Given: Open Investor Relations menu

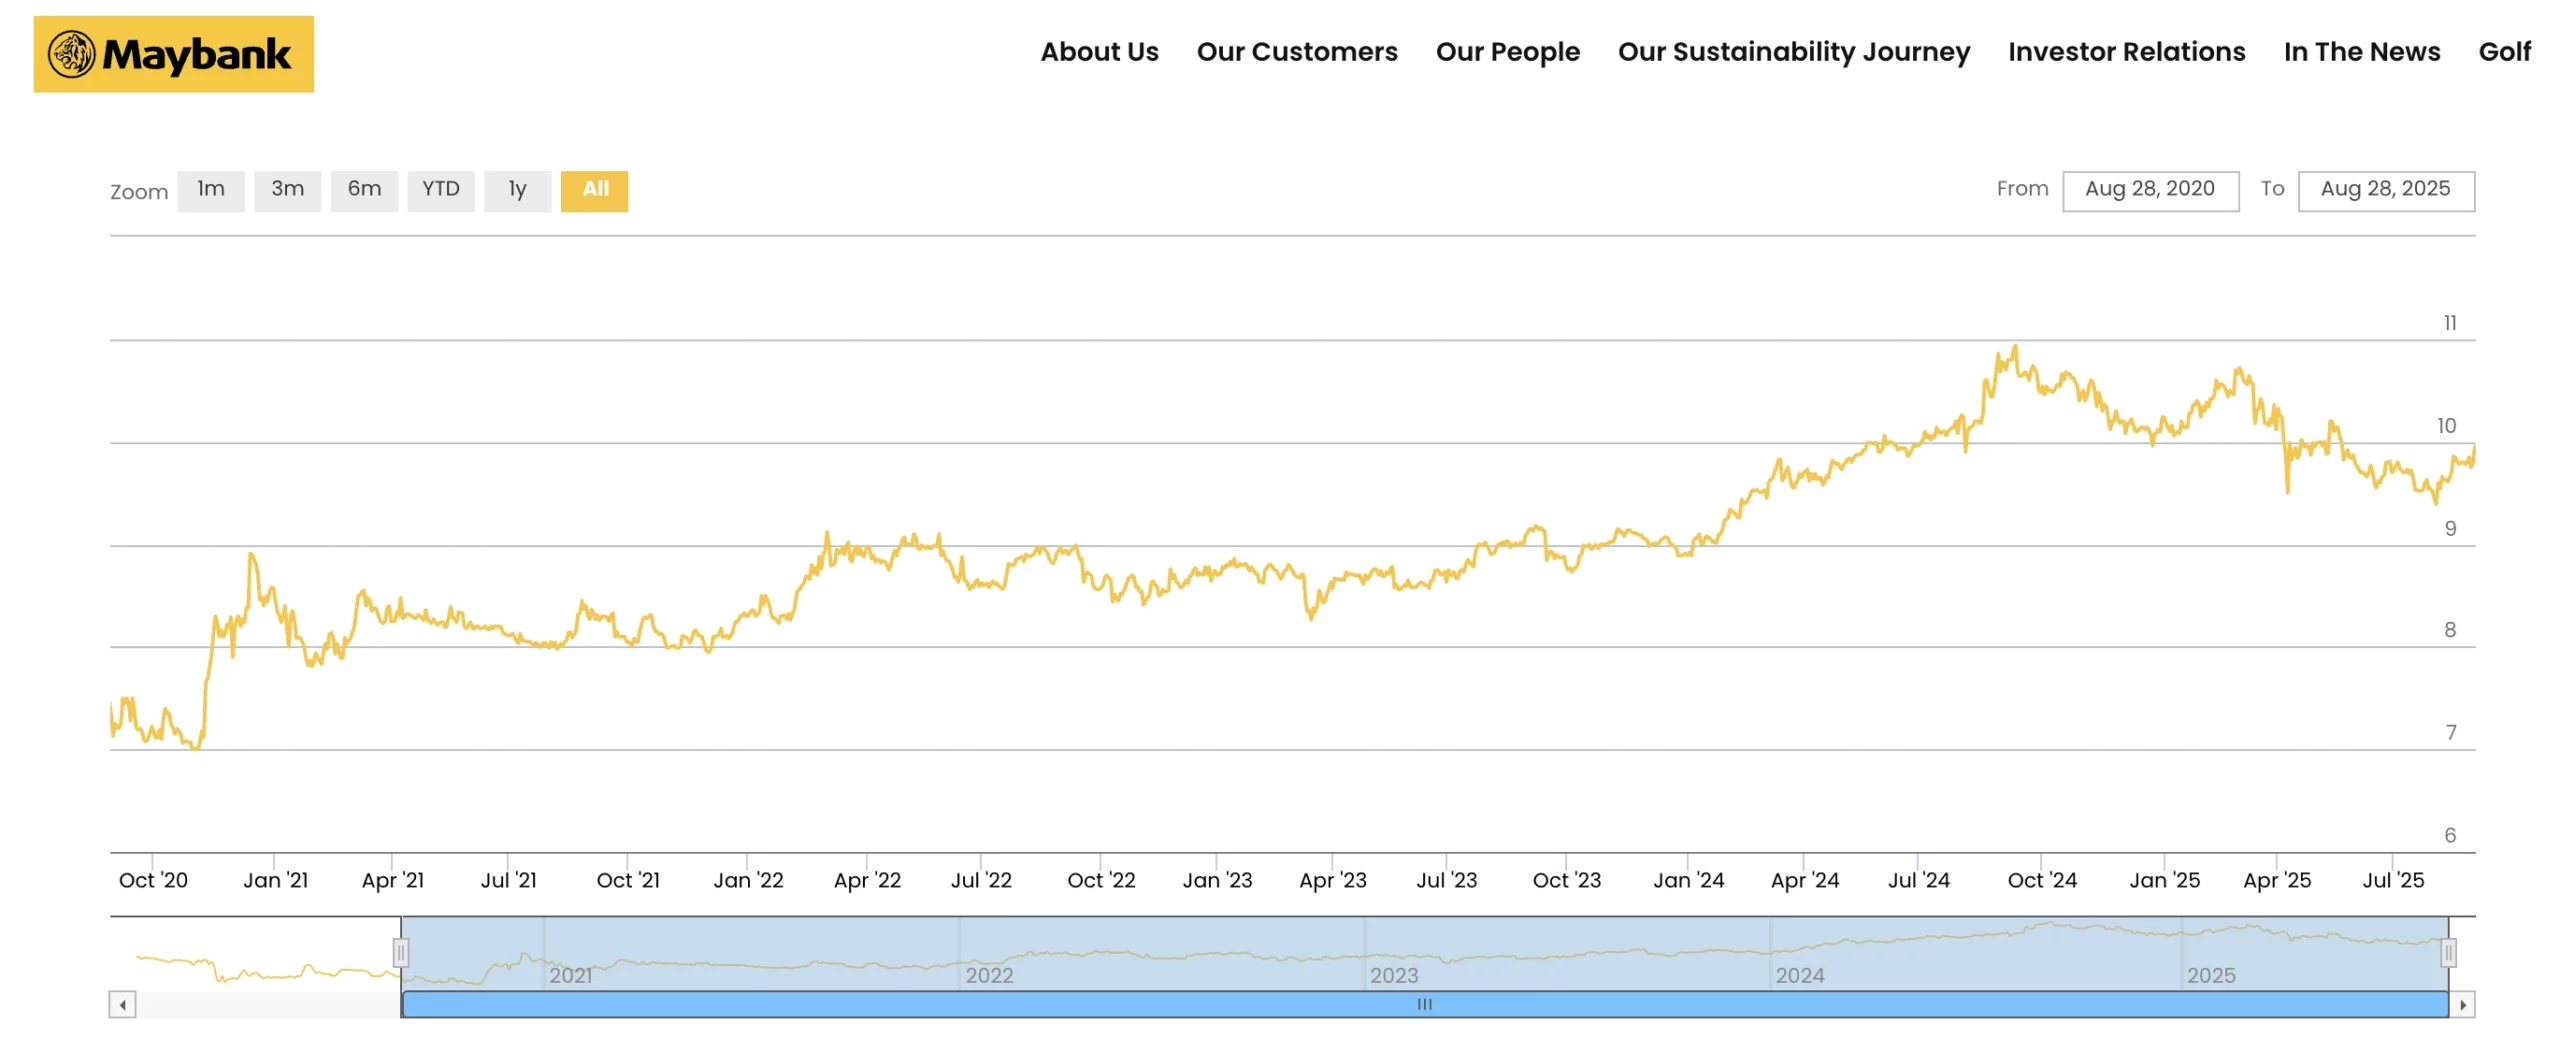Looking at the screenshot, I should (x=2126, y=52).
